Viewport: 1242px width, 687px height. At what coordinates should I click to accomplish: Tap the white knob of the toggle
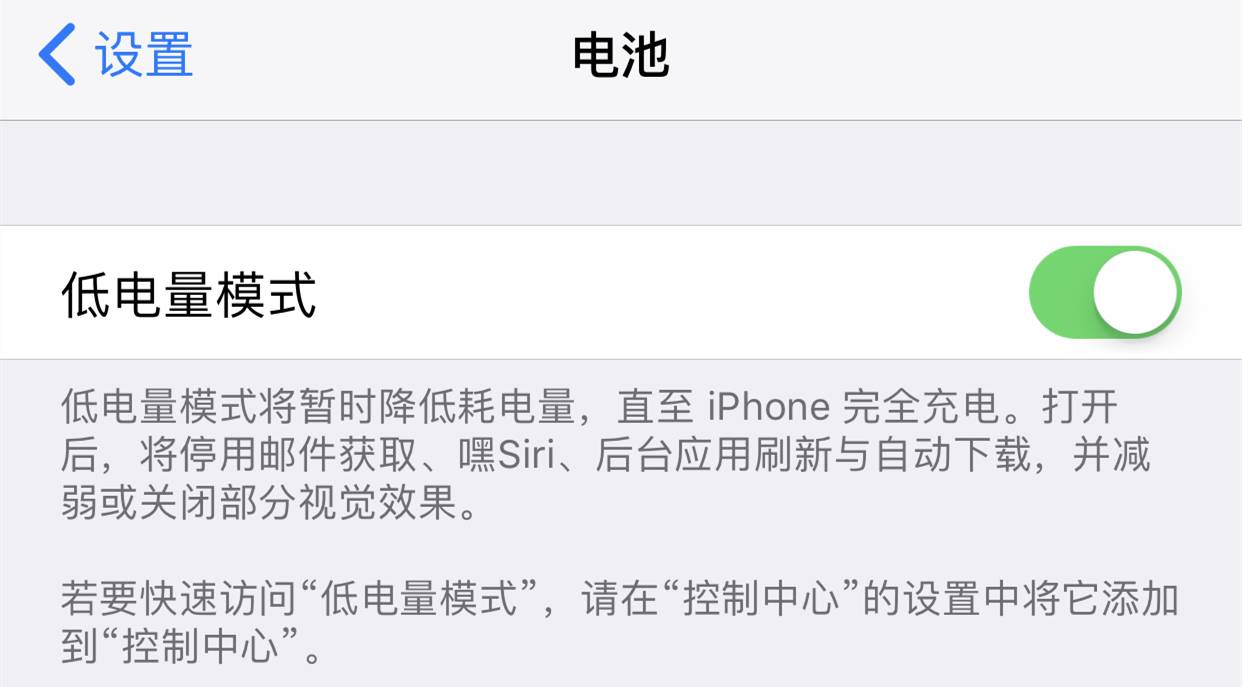point(1134,293)
